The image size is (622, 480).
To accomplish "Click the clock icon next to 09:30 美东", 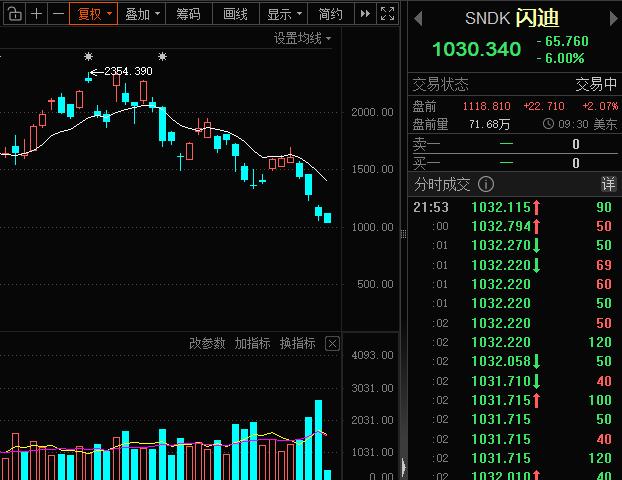I will tap(548, 124).
